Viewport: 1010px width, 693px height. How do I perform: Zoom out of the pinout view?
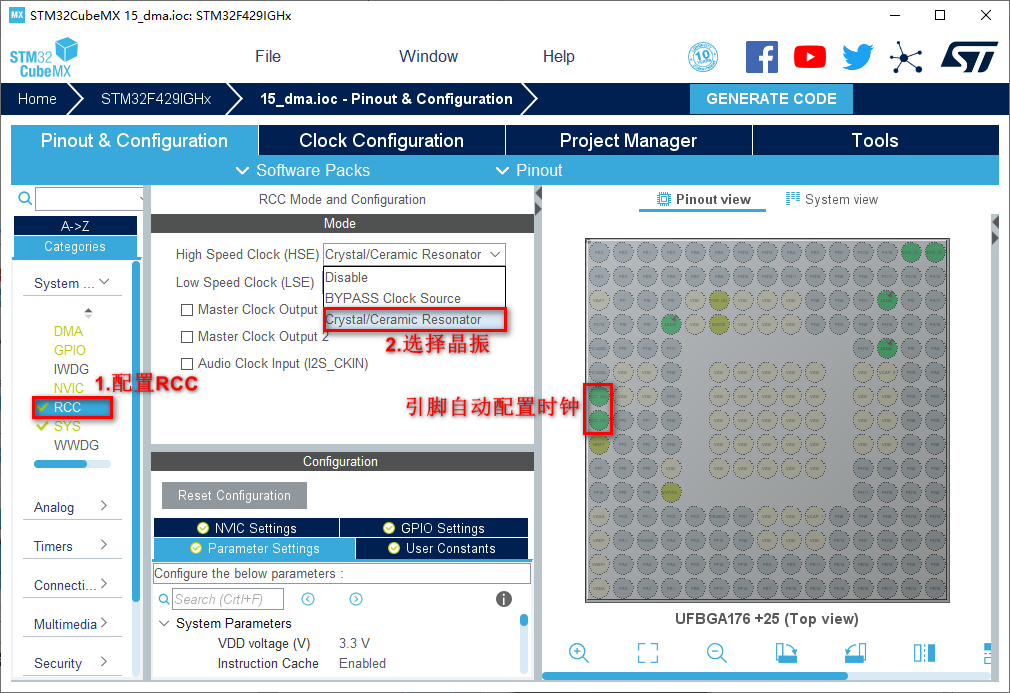coord(716,653)
